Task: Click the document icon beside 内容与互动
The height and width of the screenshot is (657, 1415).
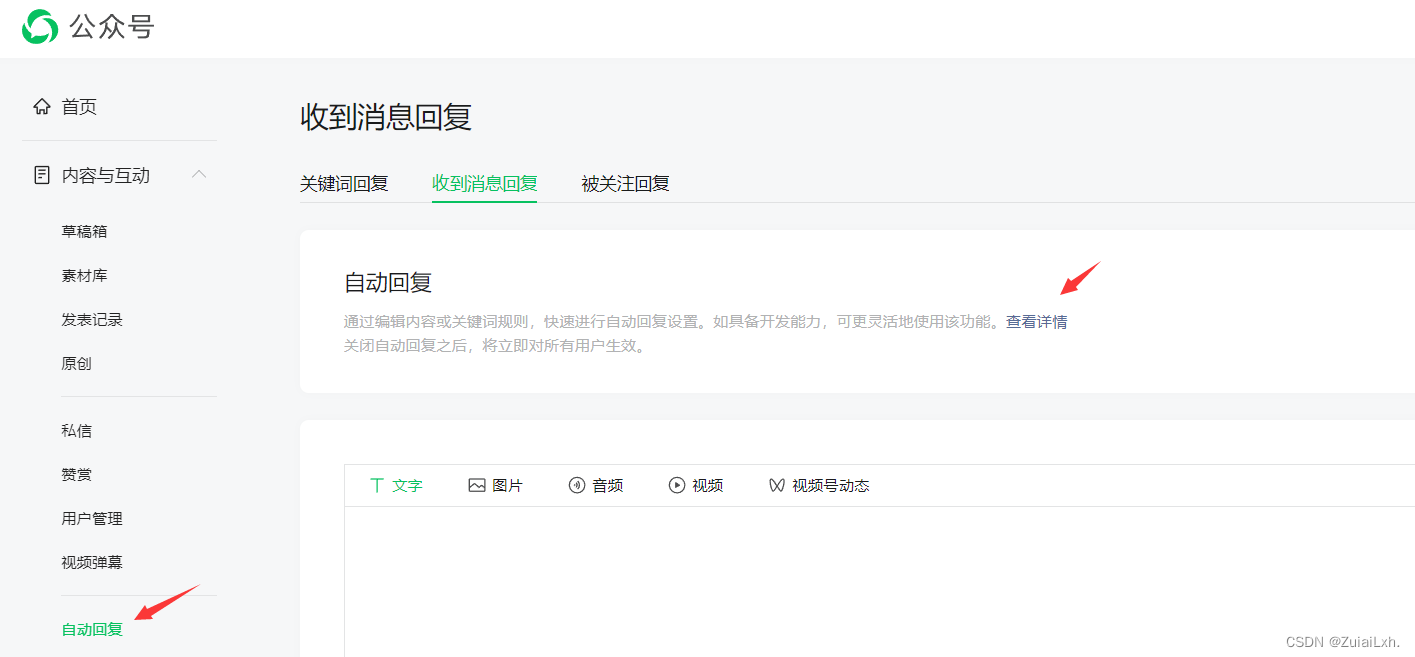Action: click(42, 175)
